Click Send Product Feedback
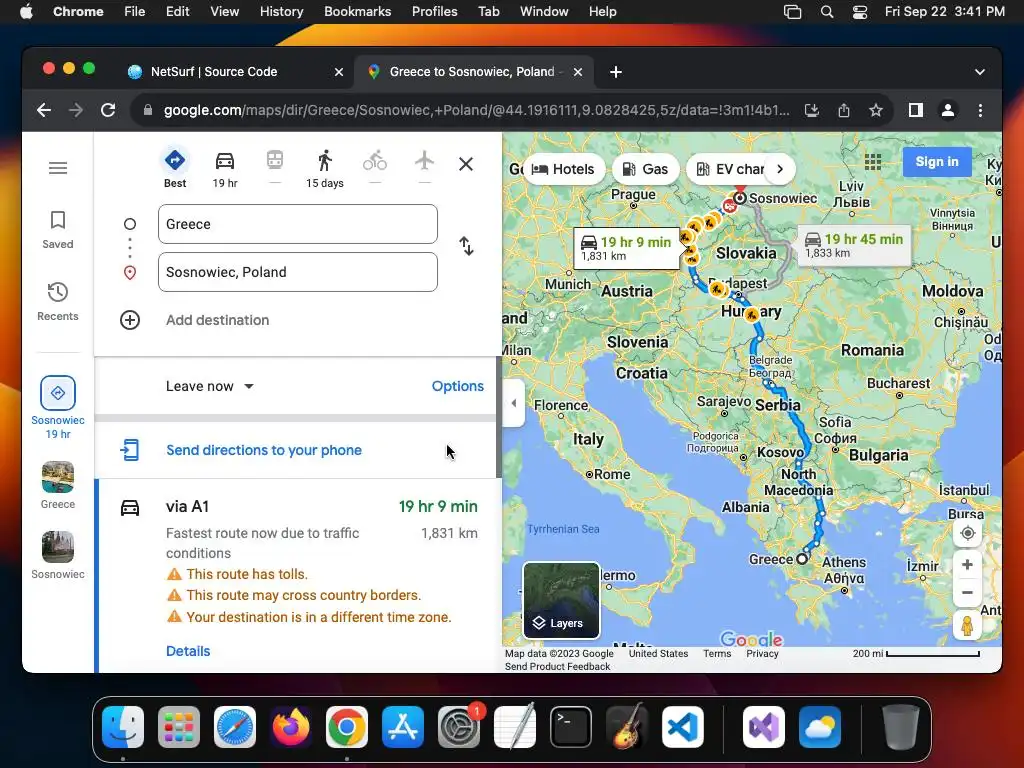This screenshot has width=1024, height=768. point(557,666)
